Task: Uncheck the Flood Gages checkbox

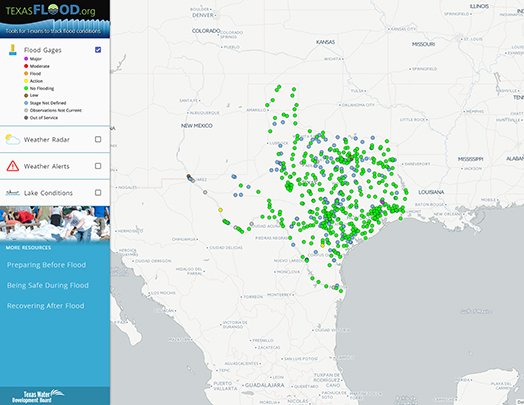Action: (98, 50)
